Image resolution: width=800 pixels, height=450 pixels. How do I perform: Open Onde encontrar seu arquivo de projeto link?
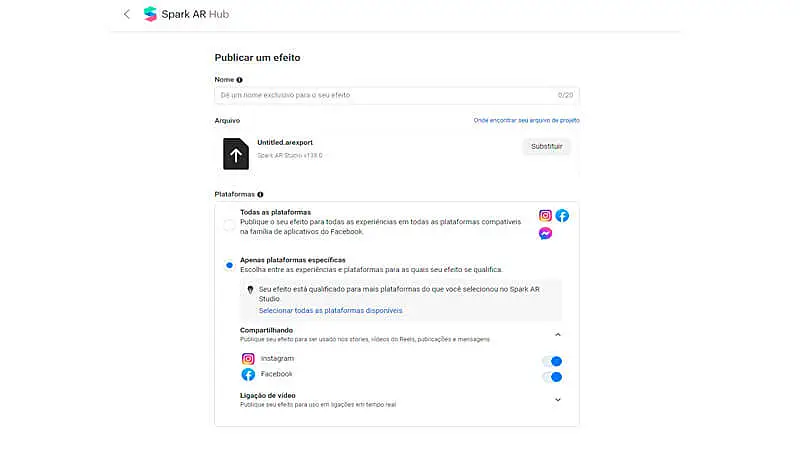pos(527,120)
